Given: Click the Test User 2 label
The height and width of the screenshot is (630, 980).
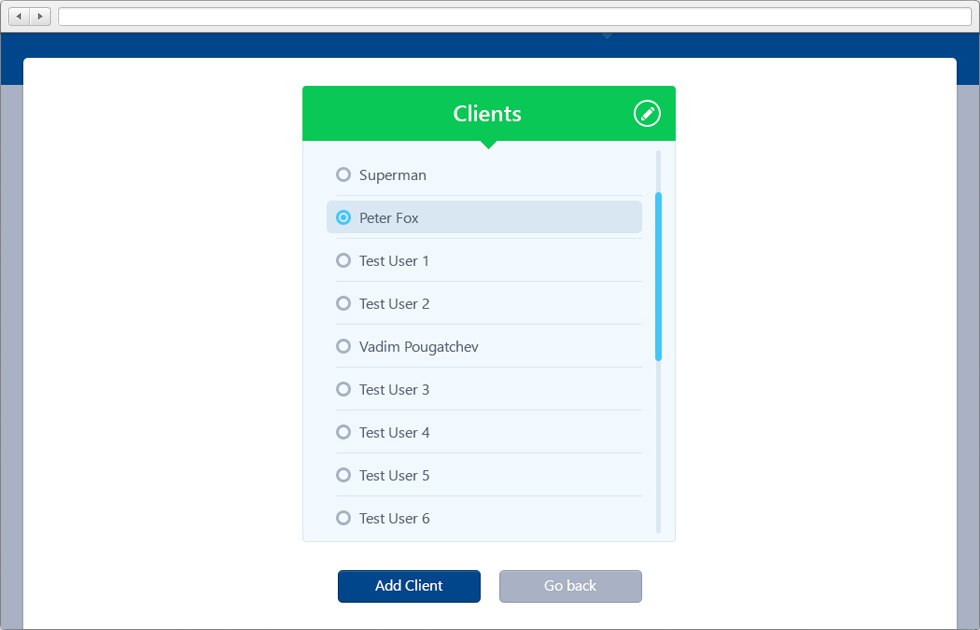Looking at the screenshot, I should tap(394, 304).
